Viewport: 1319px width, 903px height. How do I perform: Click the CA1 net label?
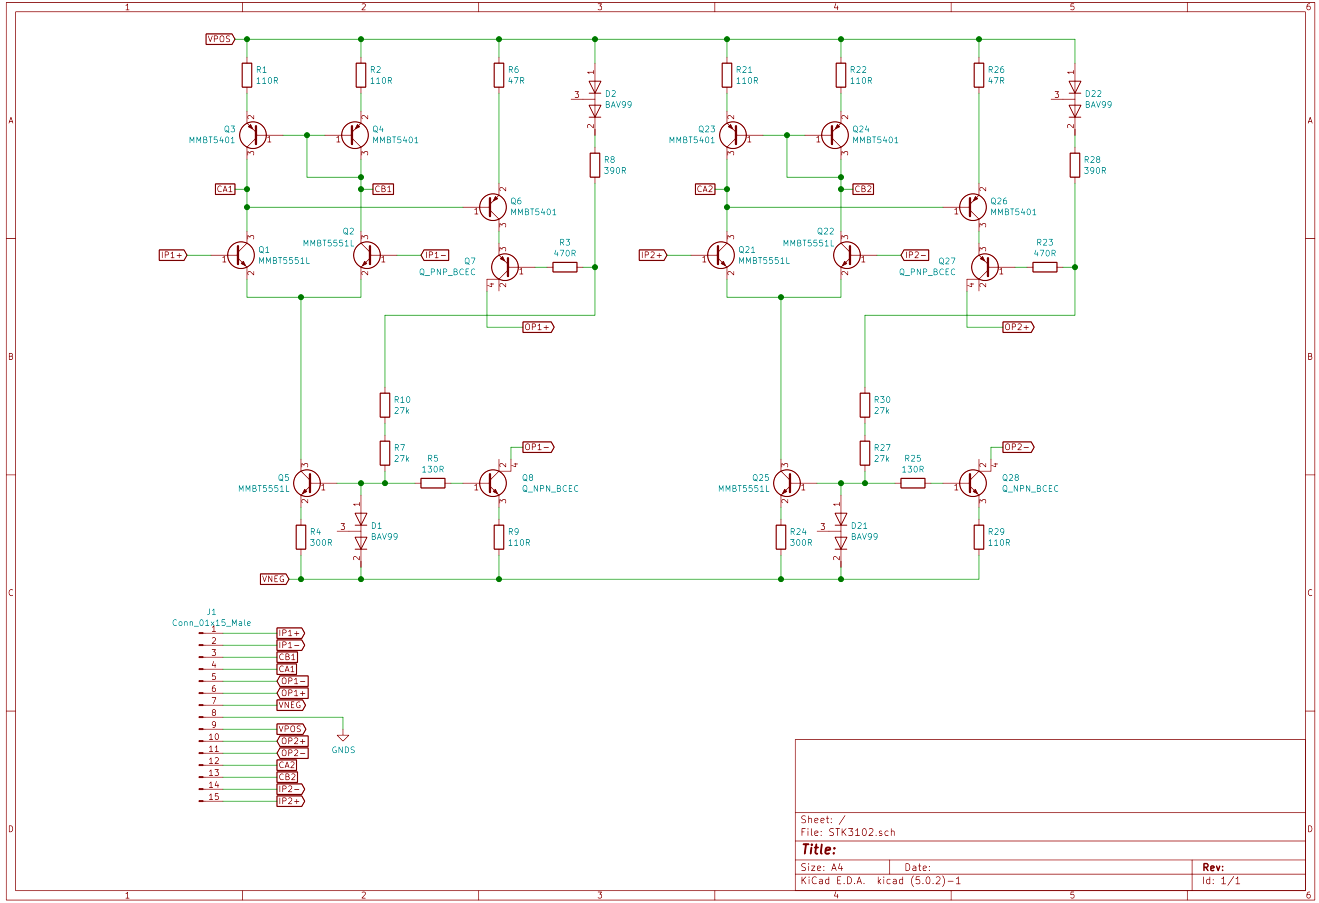[x=225, y=189]
